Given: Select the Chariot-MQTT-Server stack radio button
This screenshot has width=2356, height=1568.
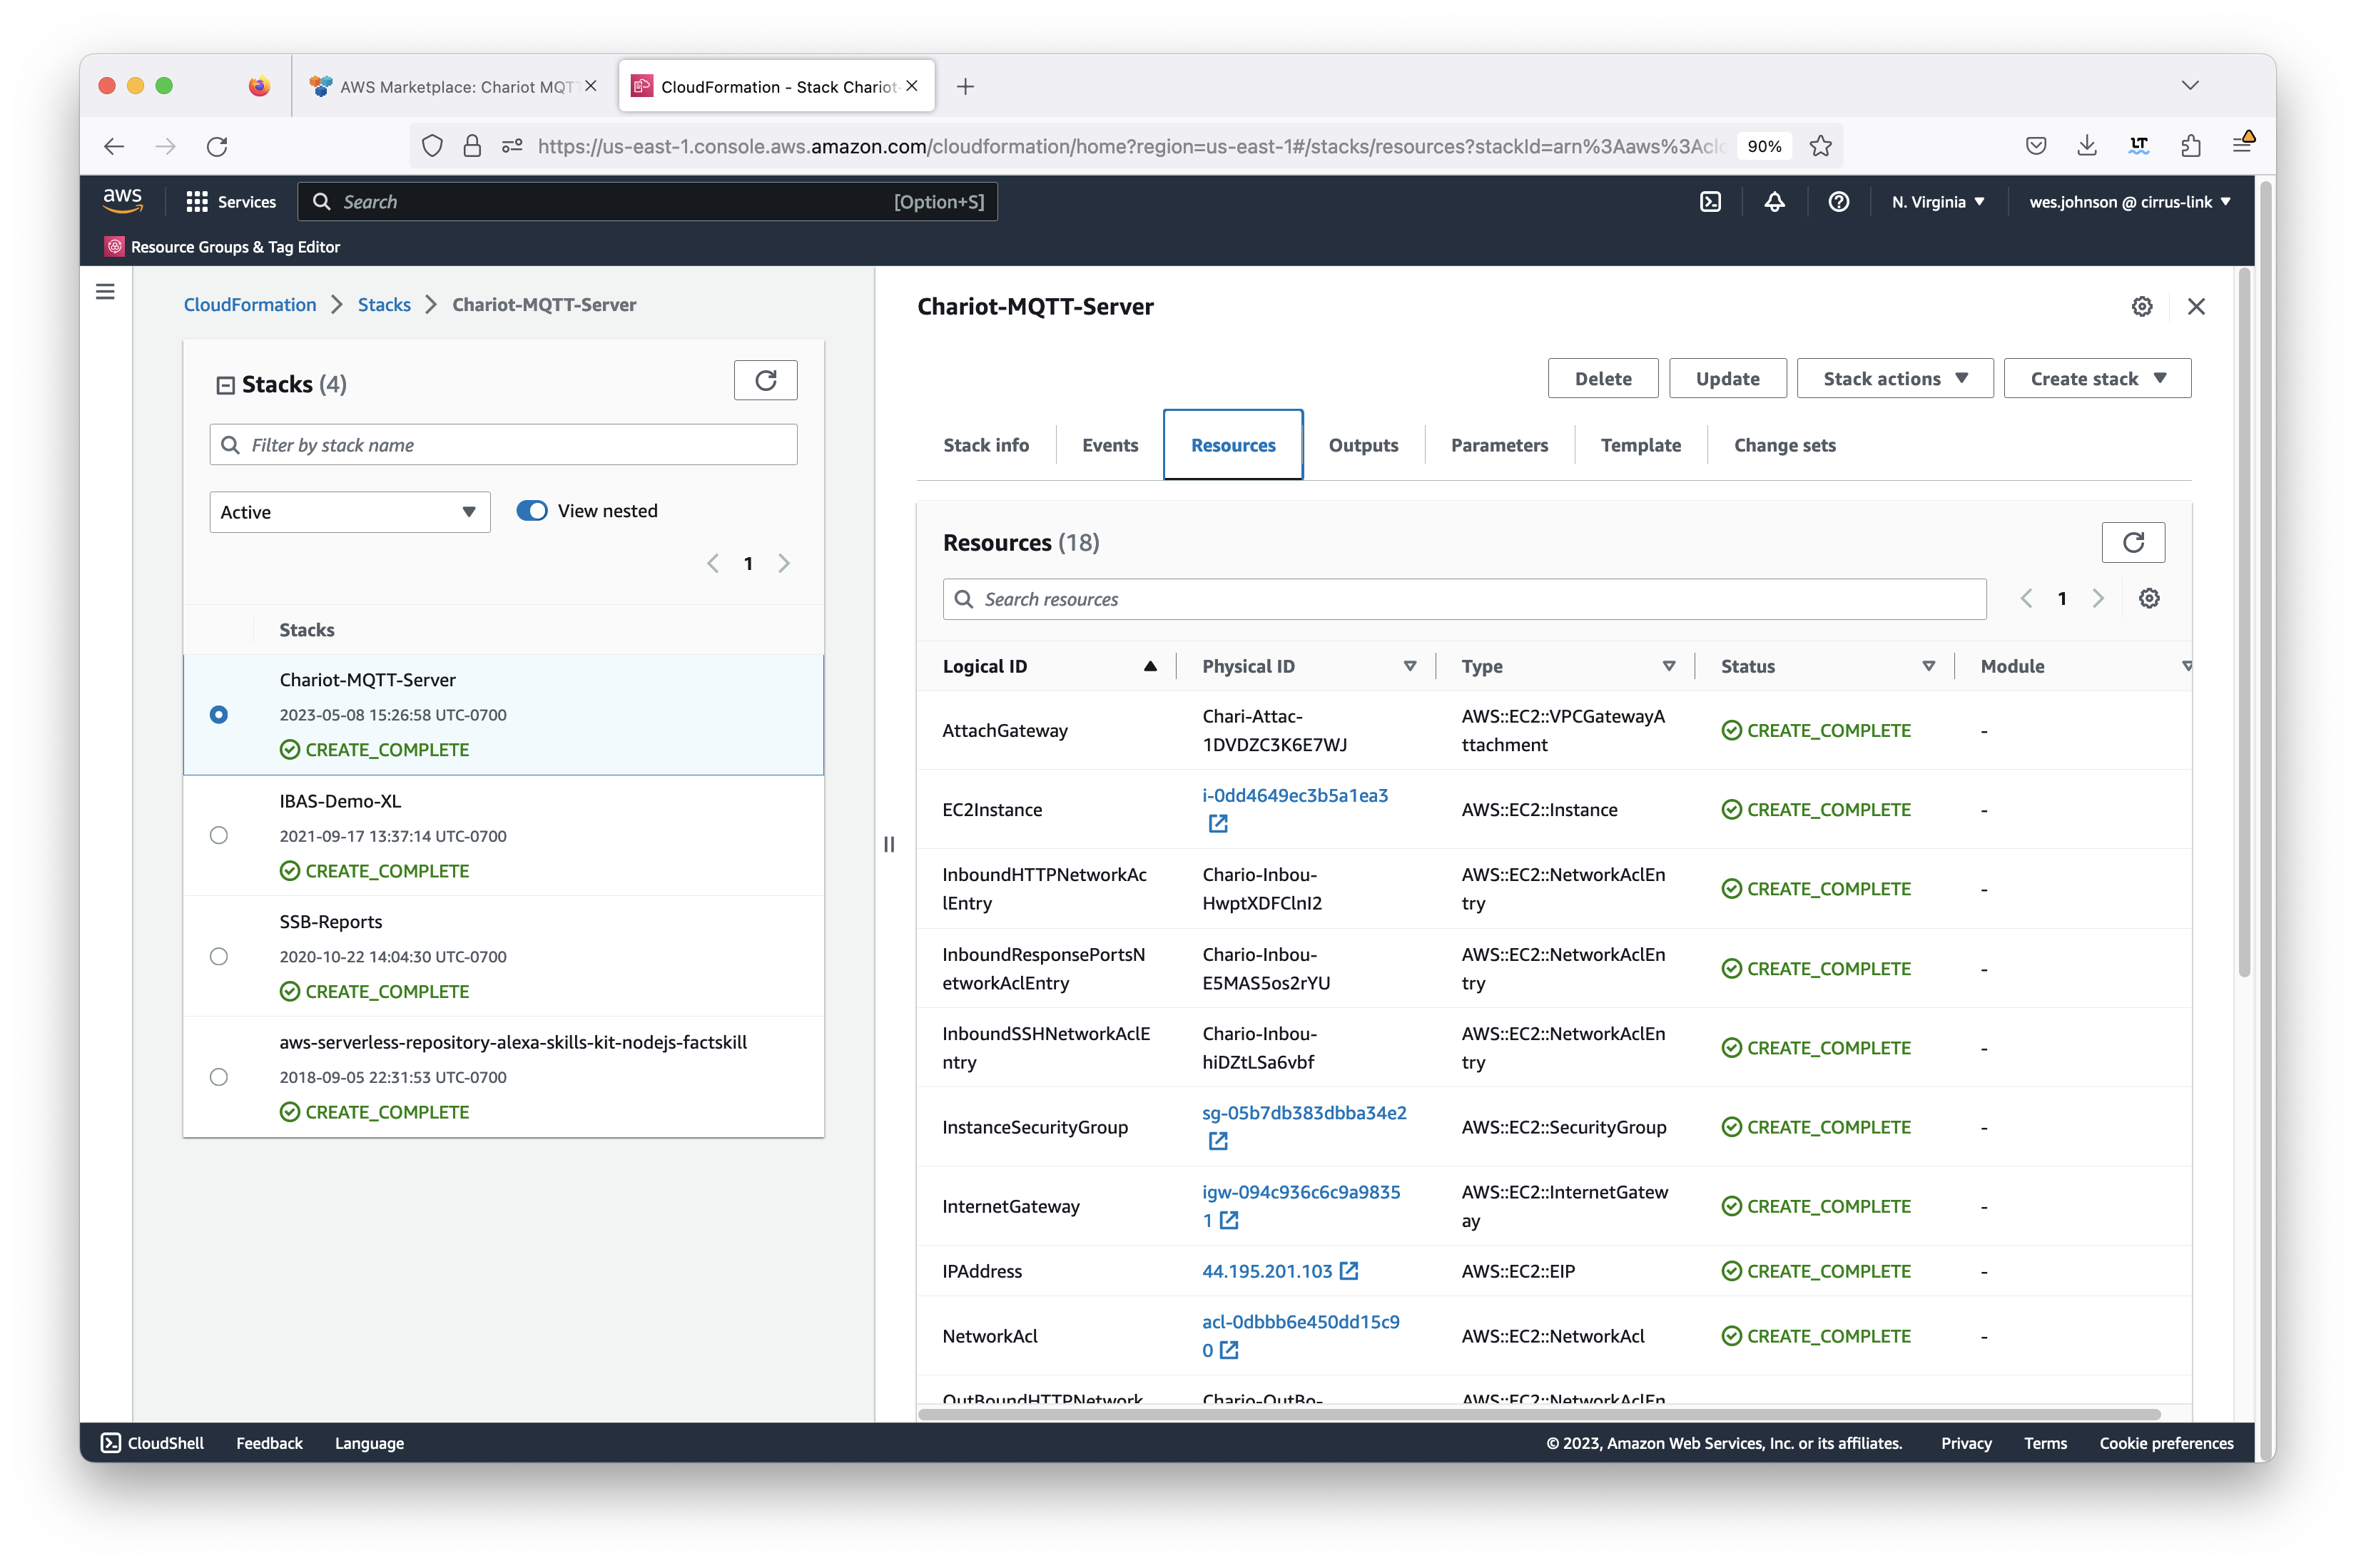Looking at the screenshot, I should 218,714.
